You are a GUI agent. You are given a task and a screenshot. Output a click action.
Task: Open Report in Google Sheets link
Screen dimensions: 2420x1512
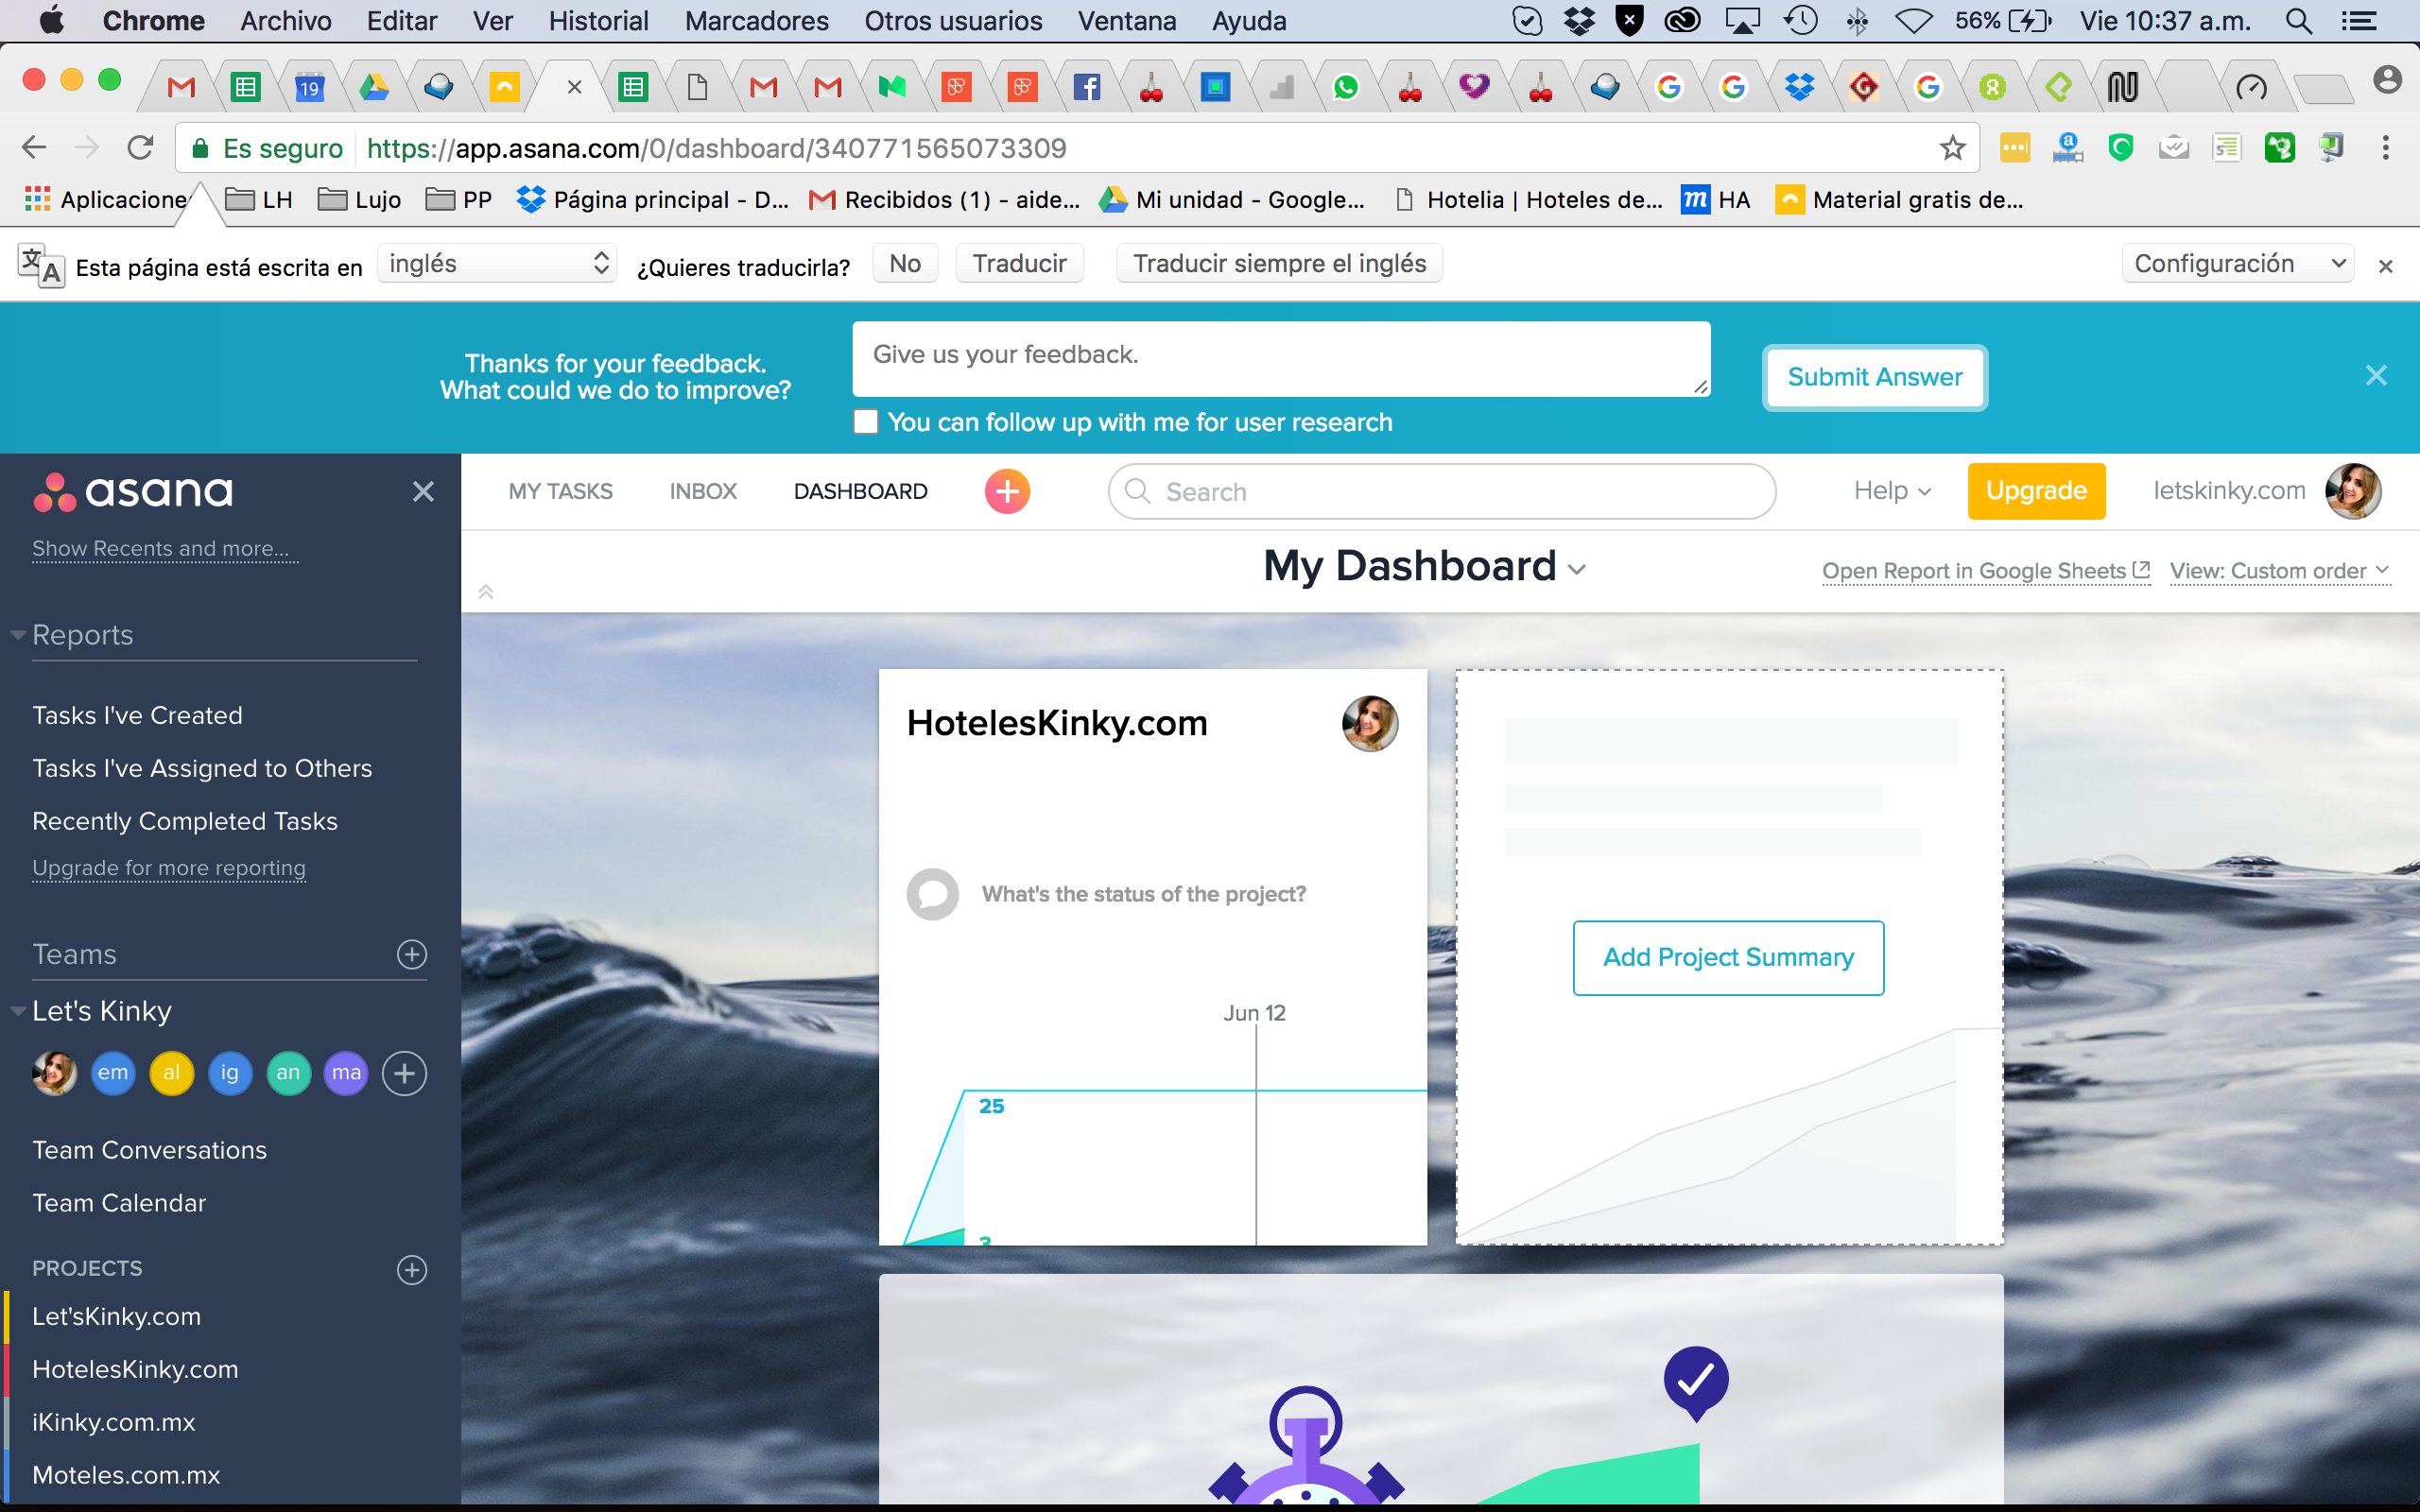pyautogui.click(x=1985, y=571)
